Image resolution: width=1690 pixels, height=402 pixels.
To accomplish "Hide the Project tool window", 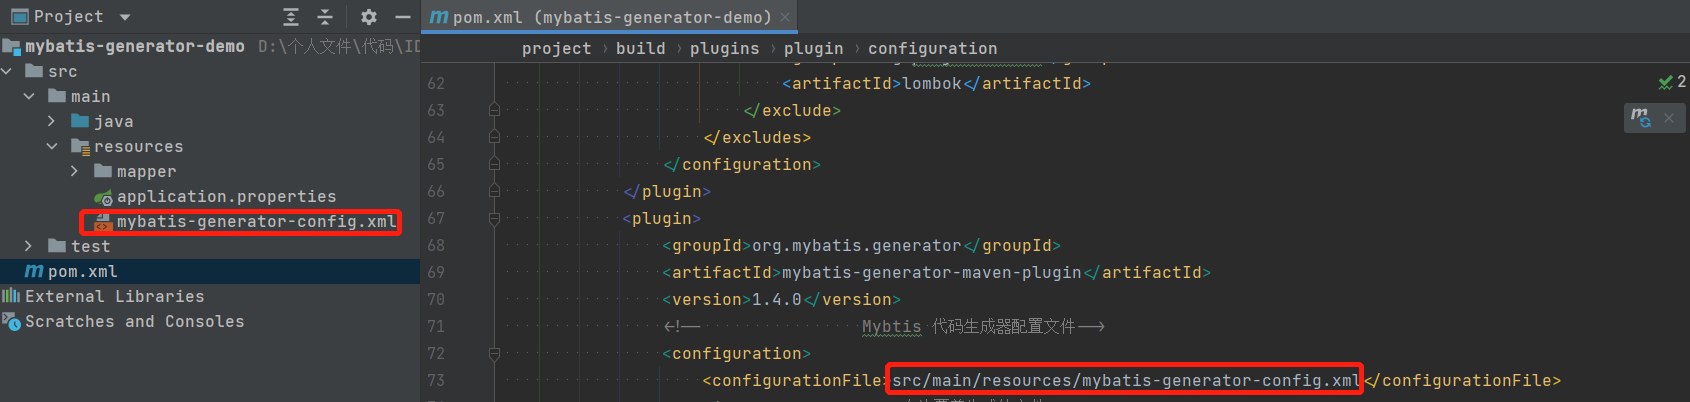I will 402,17.
